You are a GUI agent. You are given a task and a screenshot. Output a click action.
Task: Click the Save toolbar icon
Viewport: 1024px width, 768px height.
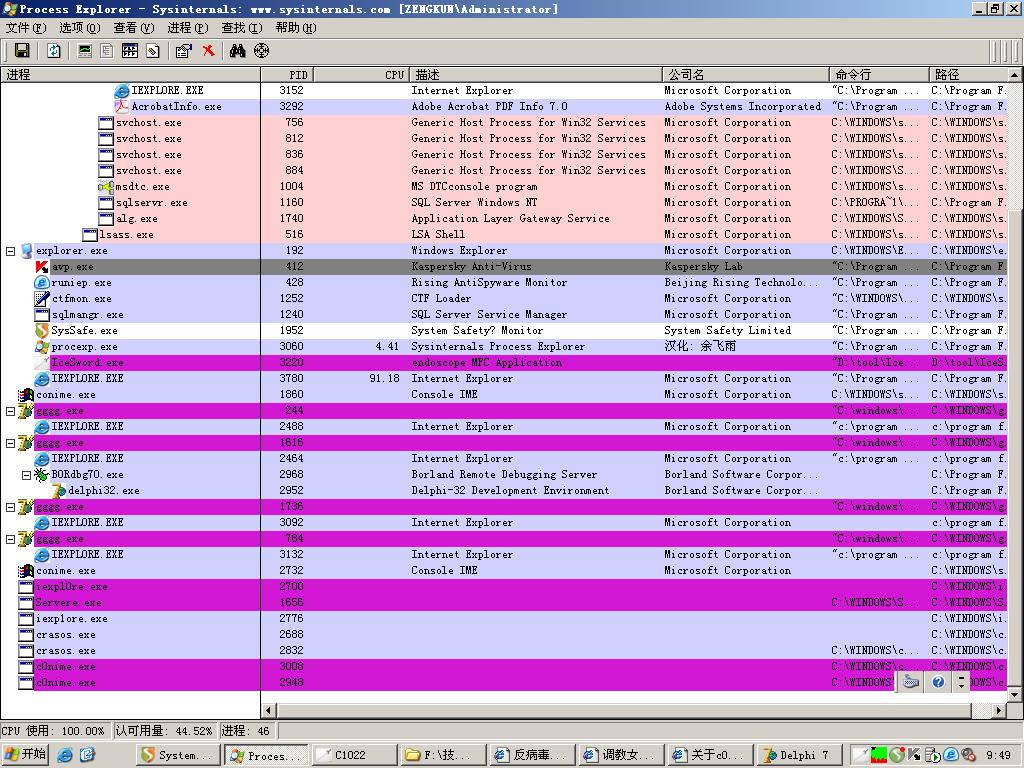(21, 51)
